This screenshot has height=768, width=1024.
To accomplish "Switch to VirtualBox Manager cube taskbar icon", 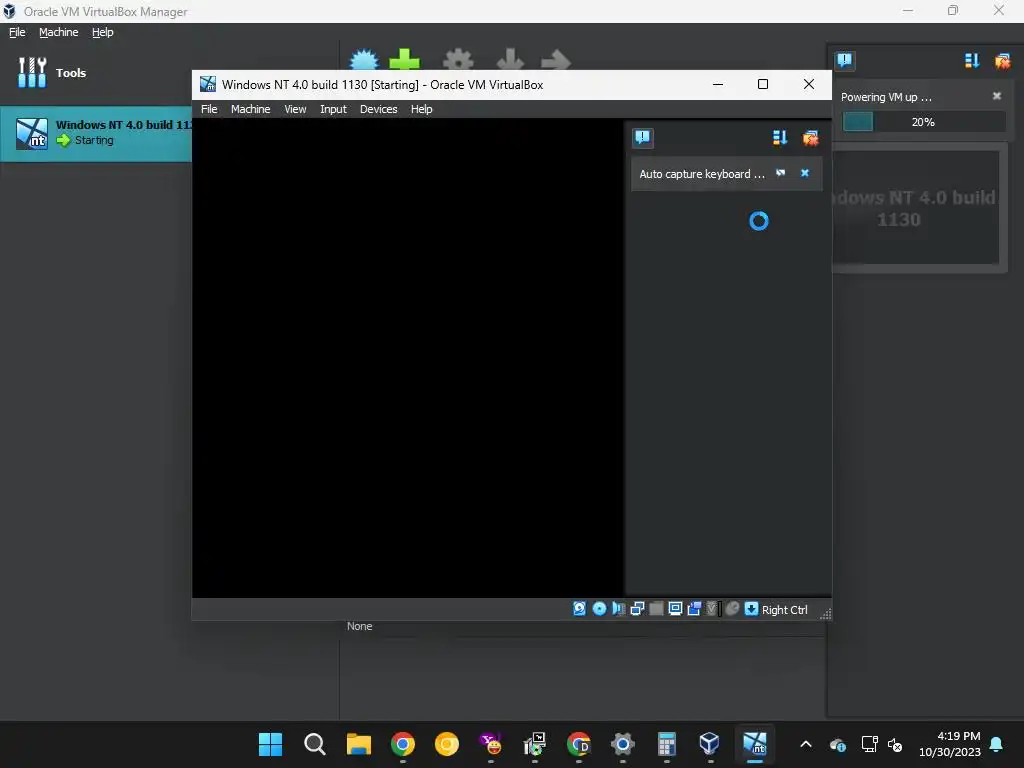I will point(710,744).
